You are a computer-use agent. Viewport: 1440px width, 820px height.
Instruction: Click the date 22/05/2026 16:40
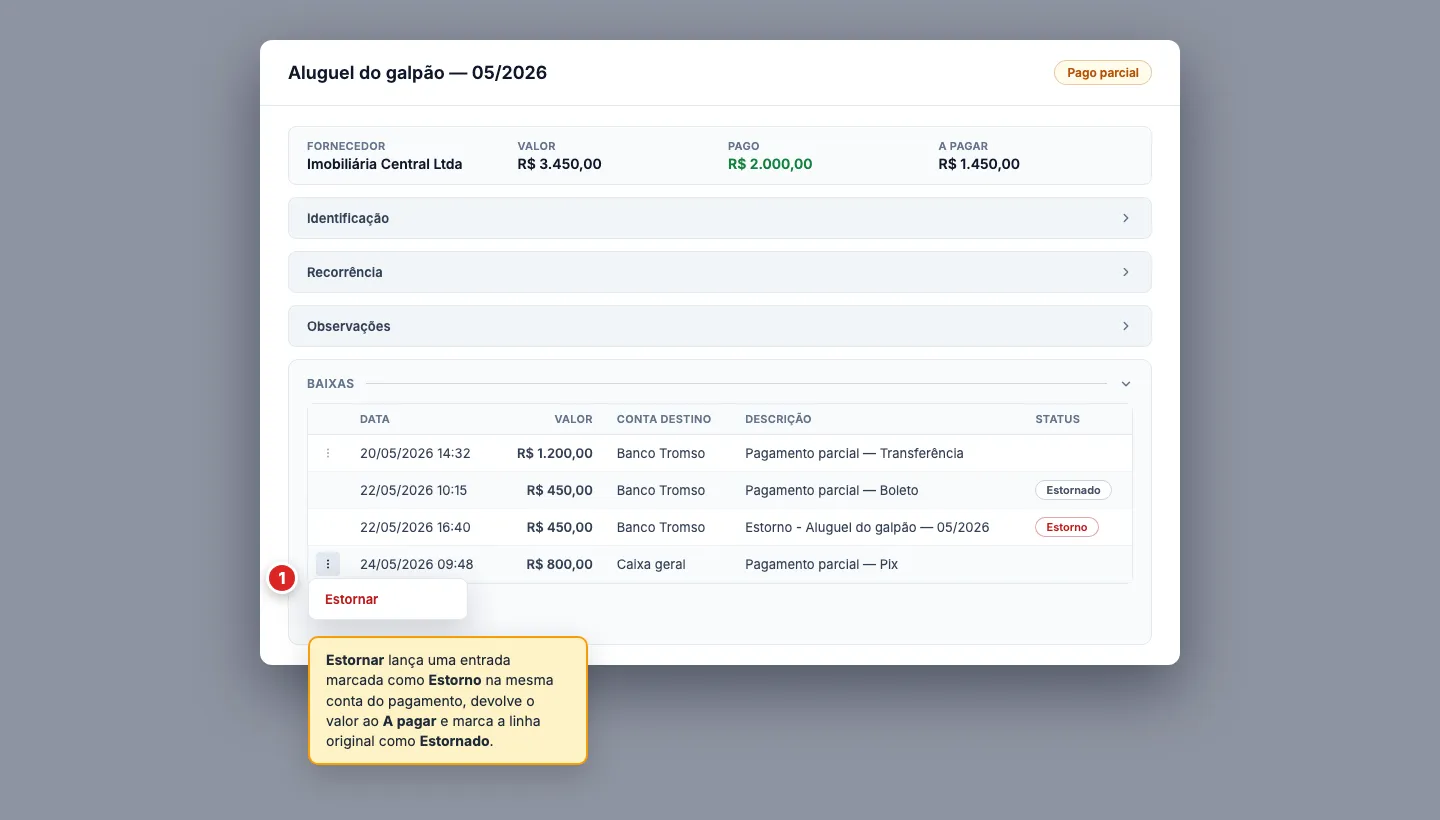[x=415, y=527]
